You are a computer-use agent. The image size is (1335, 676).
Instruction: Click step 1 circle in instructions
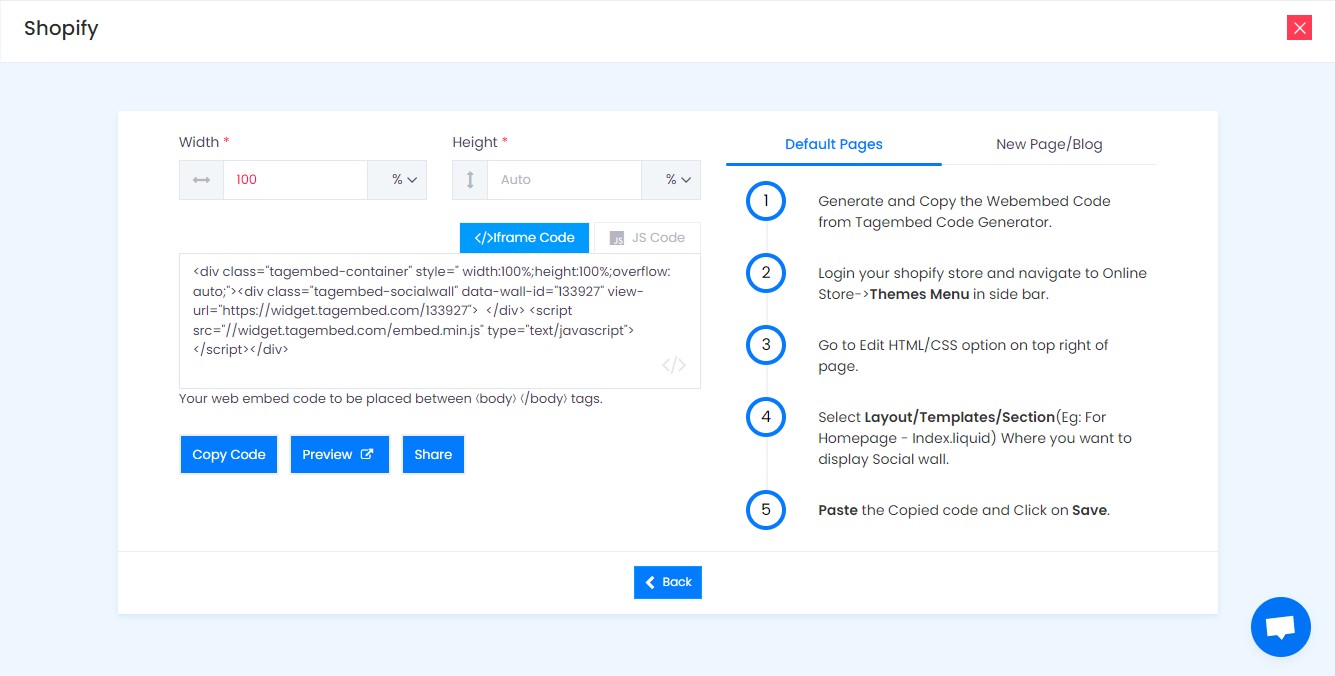tap(766, 201)
